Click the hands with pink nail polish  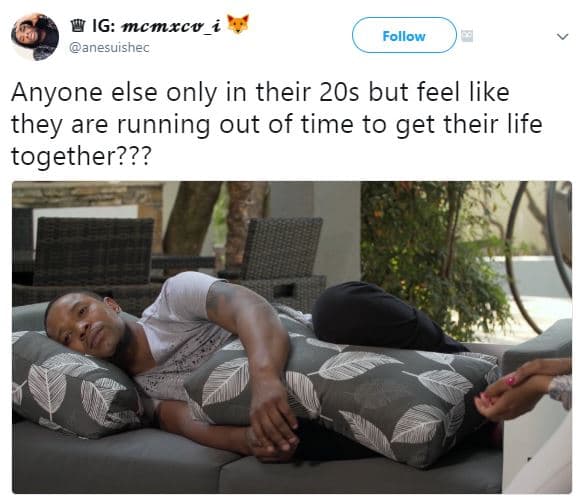(x=522, y=390)
